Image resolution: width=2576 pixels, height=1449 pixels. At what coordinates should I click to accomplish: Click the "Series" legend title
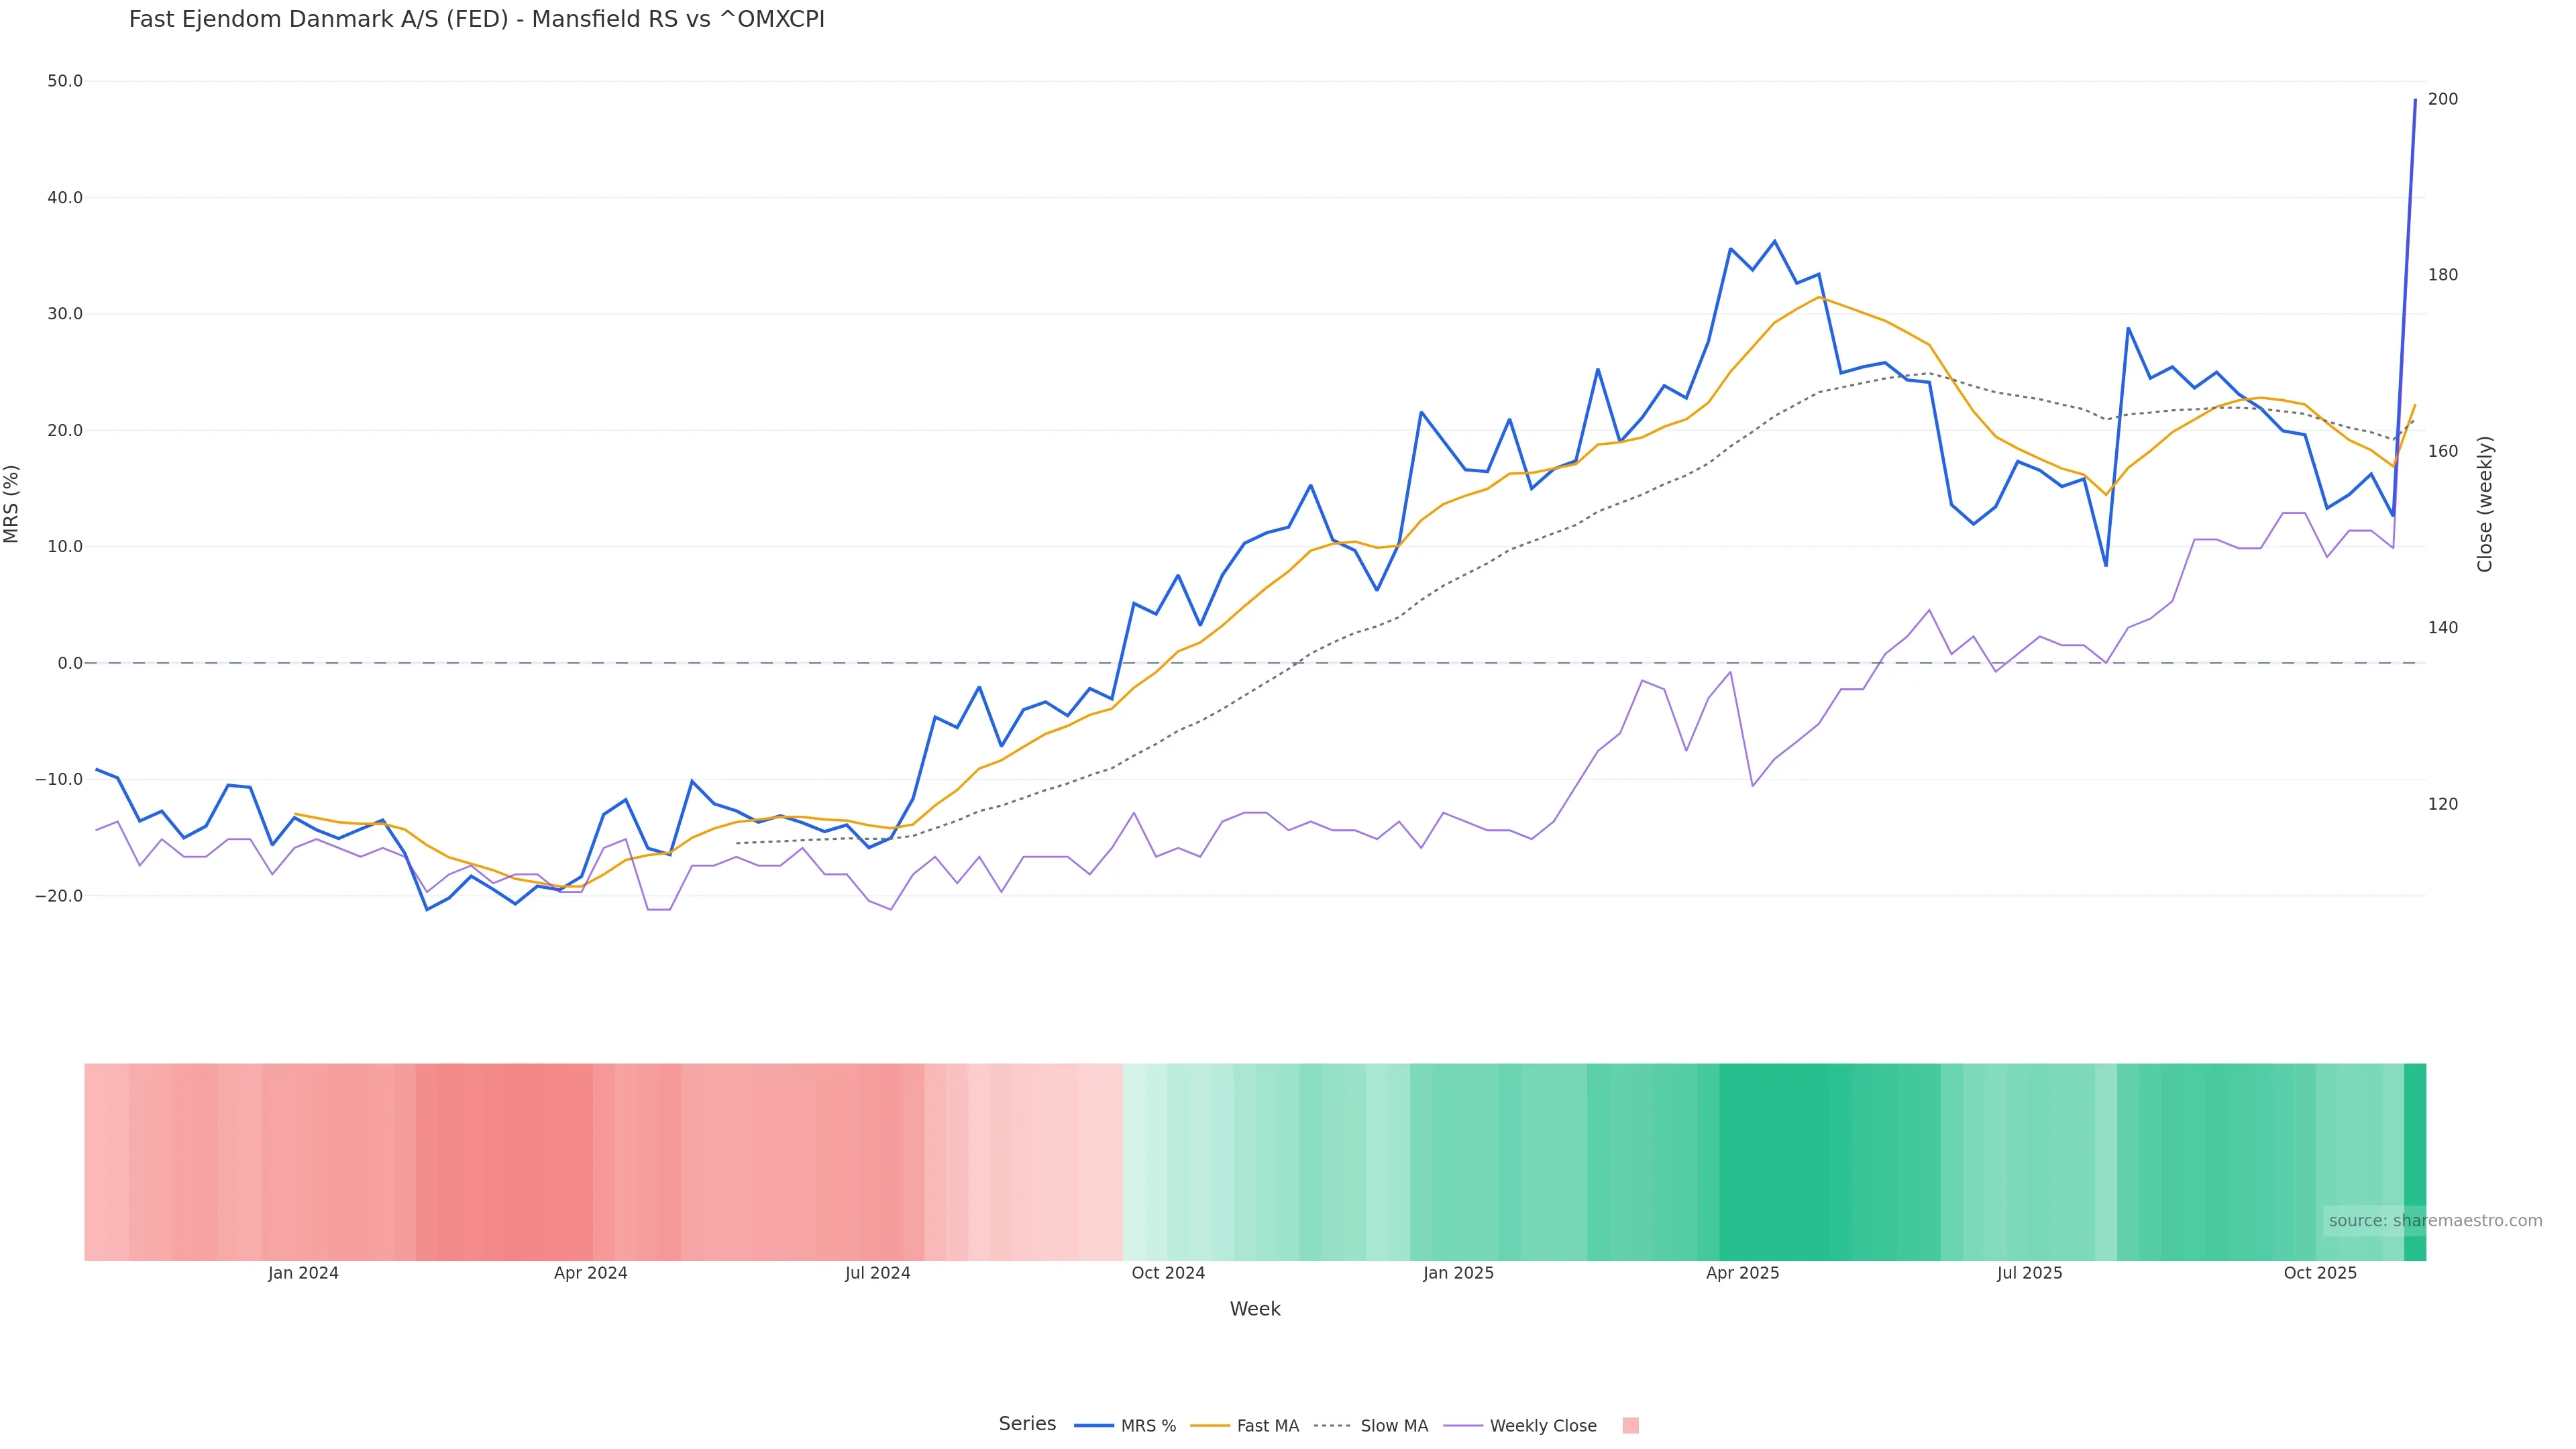pos(1027,1424)
